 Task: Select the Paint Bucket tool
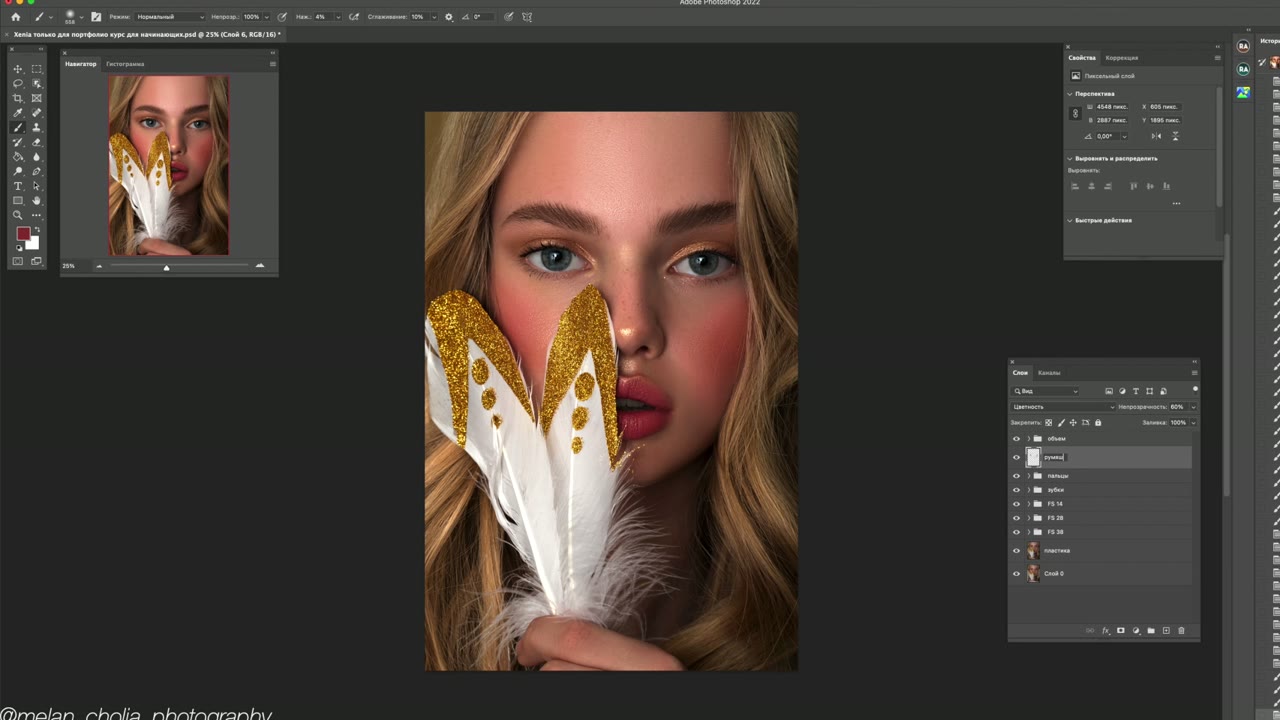[18, 157]
